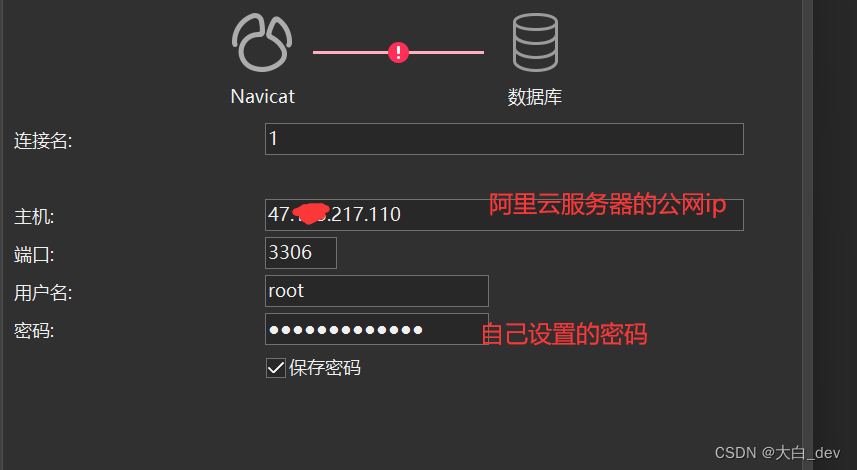Select the 主机 host IP address field

(504, 215)
